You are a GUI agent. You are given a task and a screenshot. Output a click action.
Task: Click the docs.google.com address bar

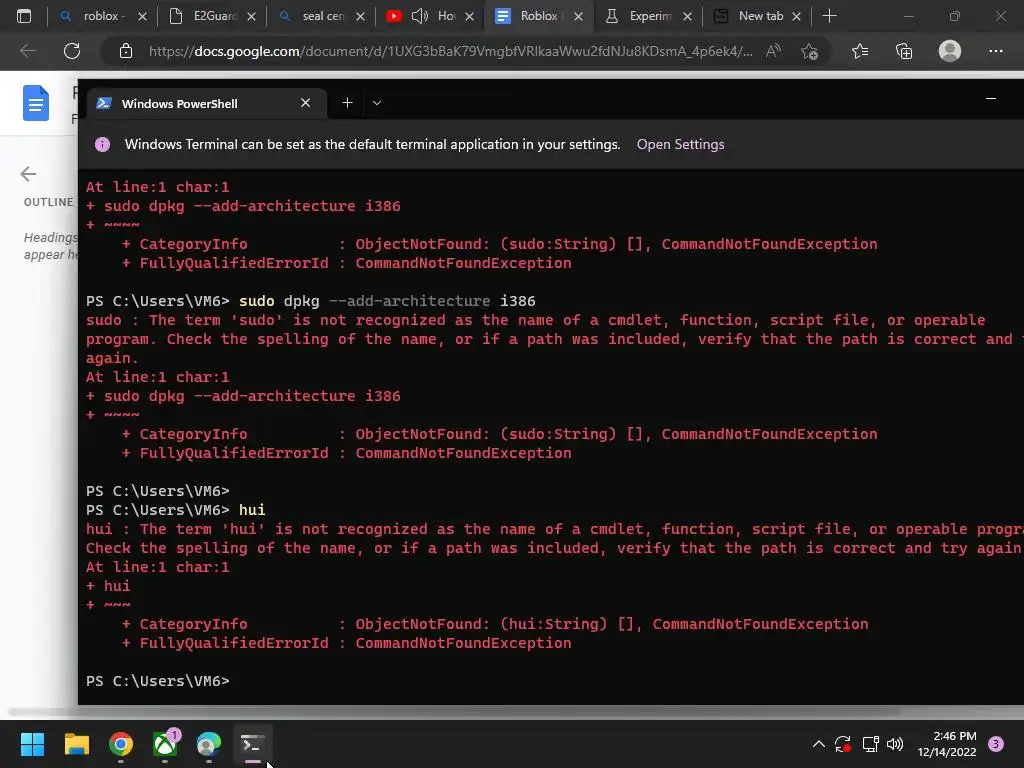tap(451, 51)
